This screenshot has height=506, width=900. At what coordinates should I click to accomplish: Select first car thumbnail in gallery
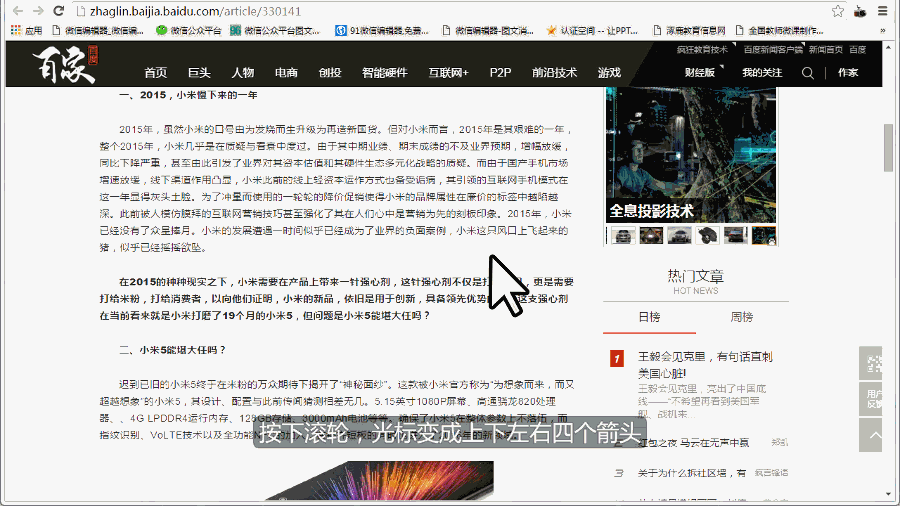pyautogui.click(x=623, y=236)
